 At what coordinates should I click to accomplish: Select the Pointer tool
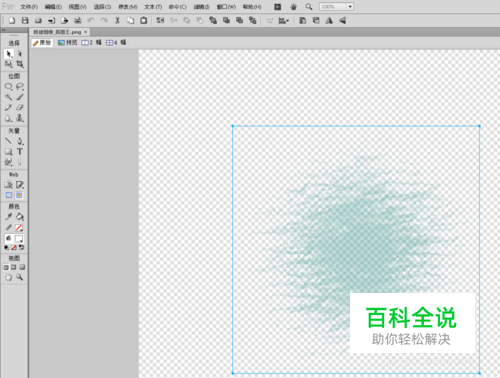[x=9, y=54]
